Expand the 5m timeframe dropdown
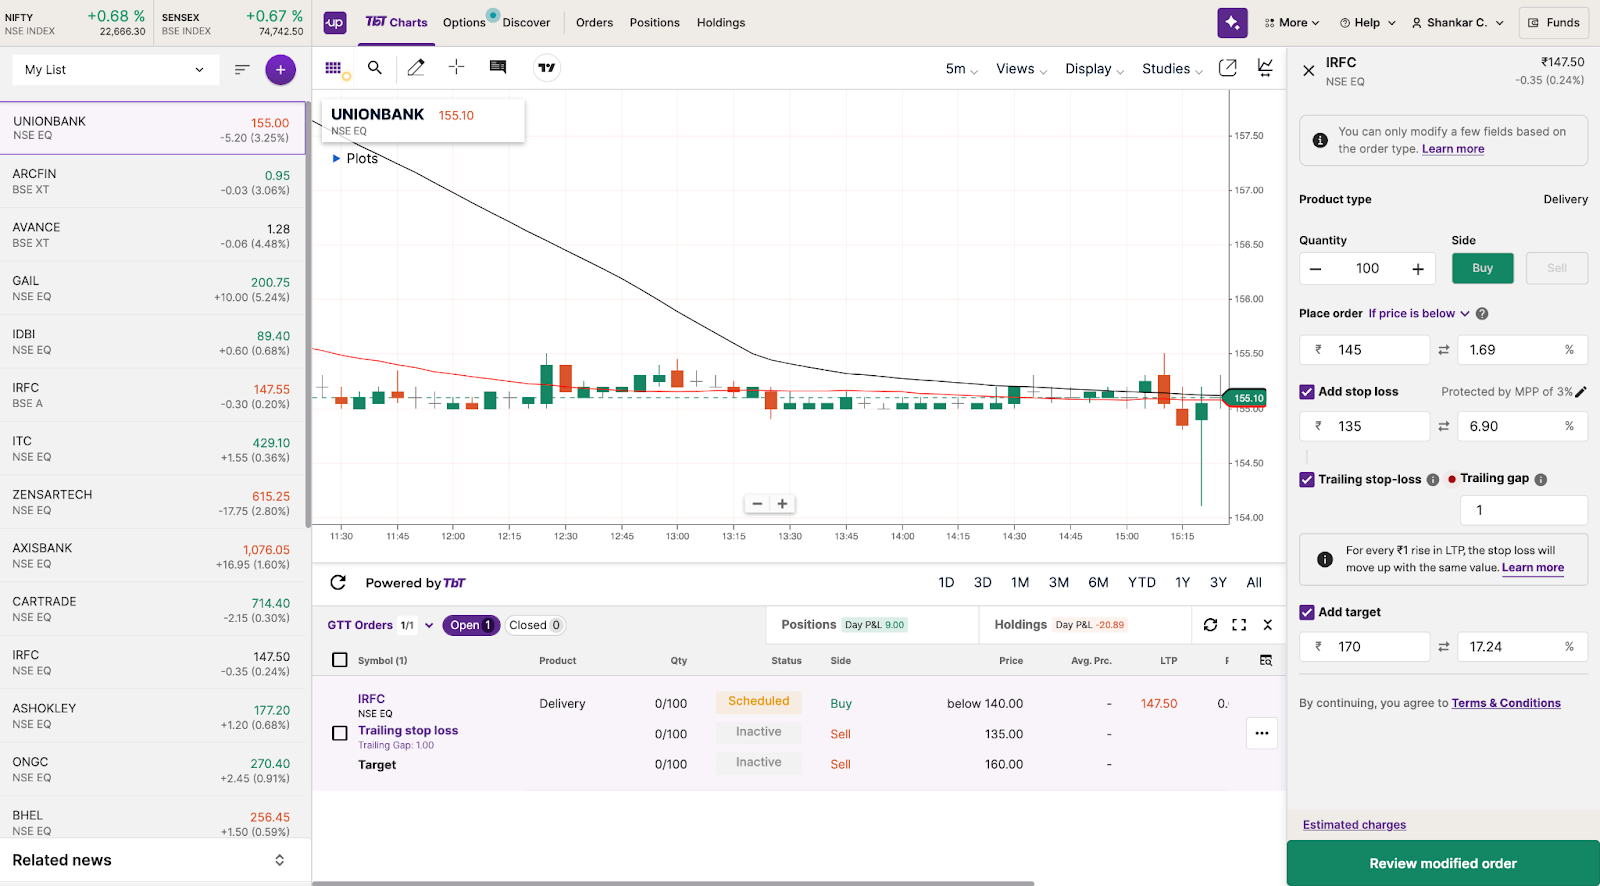 [961, 69]
